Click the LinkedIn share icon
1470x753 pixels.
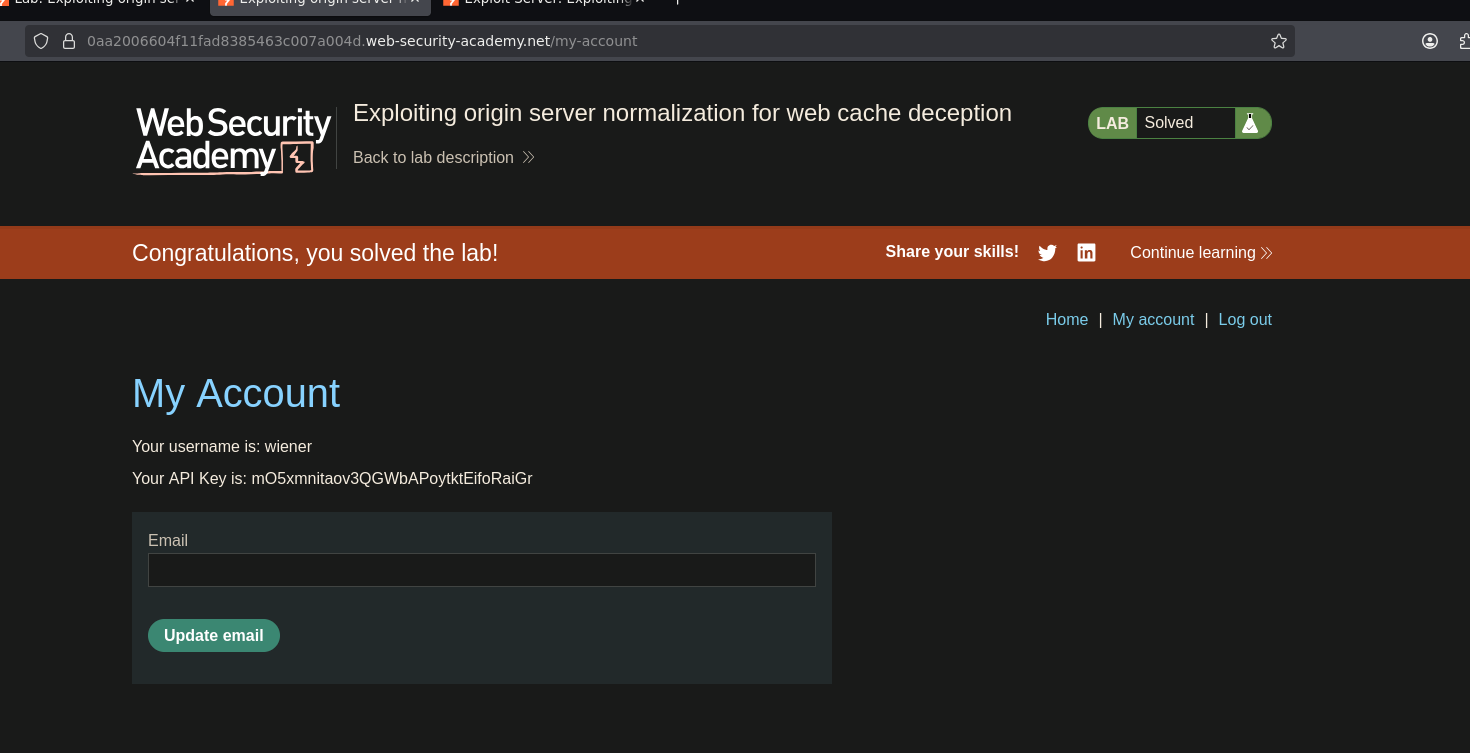[1086, 253]
